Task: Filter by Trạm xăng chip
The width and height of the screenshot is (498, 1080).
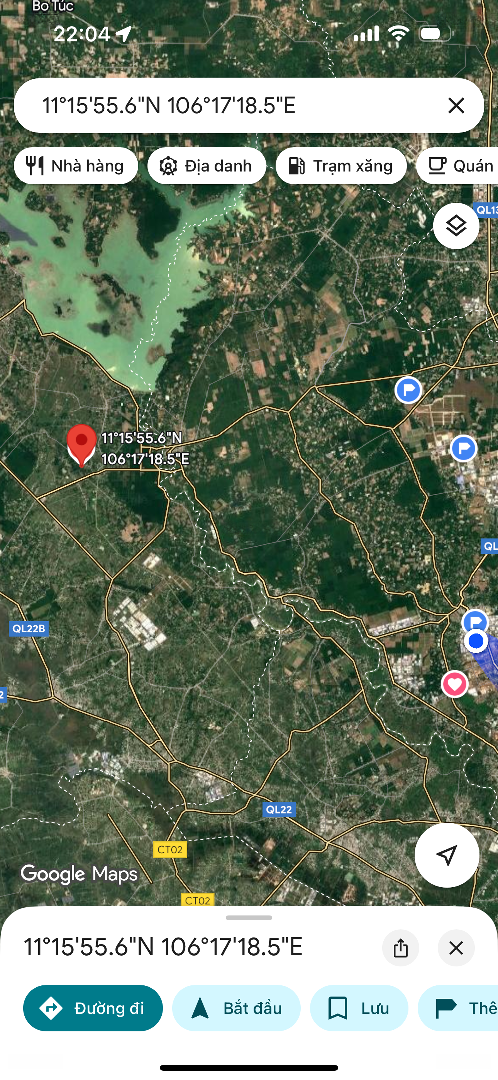Action: point(341,165)
